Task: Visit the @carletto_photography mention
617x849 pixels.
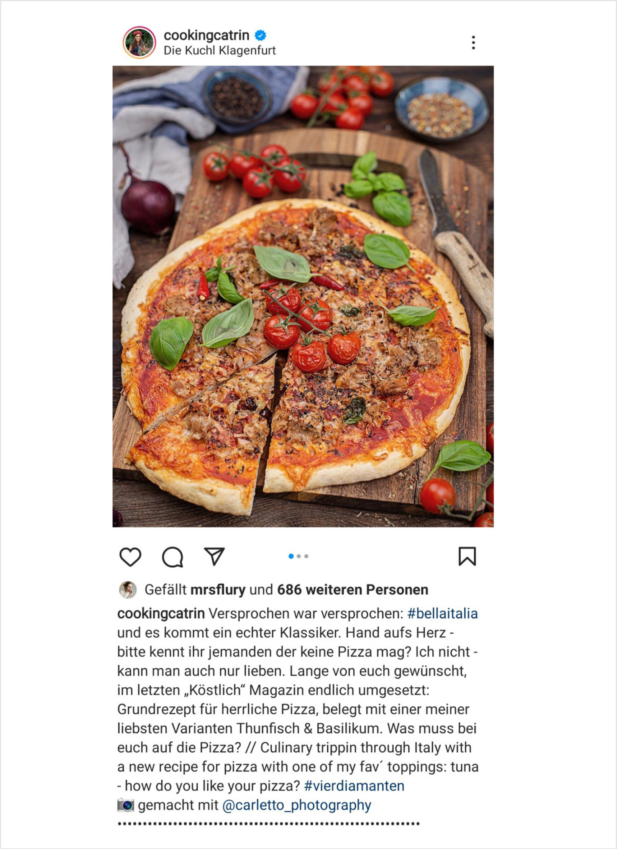Action: [297, 805]
